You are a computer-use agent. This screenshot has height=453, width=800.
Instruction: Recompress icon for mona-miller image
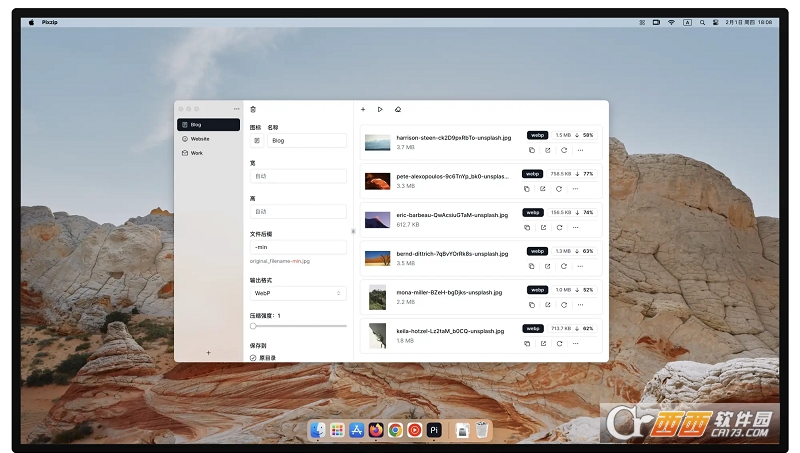[564, 305]
